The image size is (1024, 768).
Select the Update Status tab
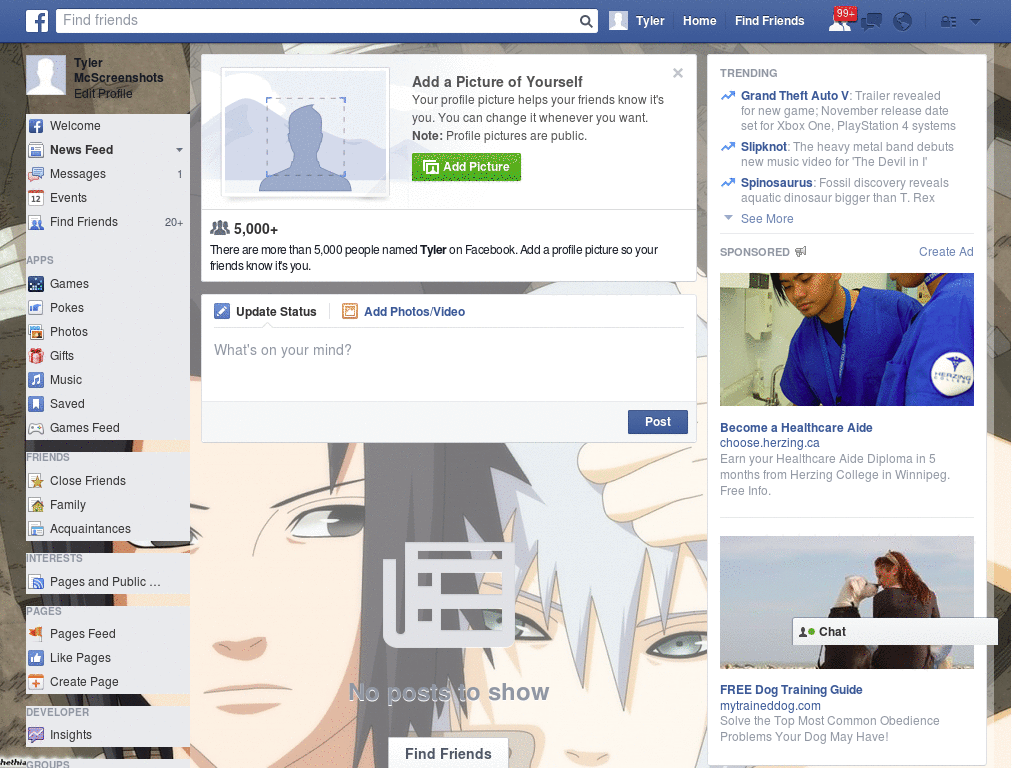pos(266,312)
